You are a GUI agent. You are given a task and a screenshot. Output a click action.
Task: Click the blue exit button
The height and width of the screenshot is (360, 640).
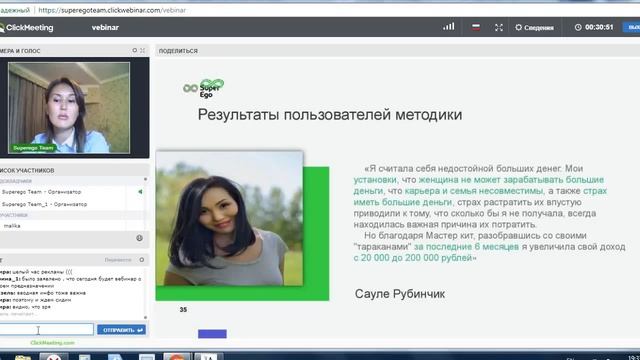click(x=631, y=27)
